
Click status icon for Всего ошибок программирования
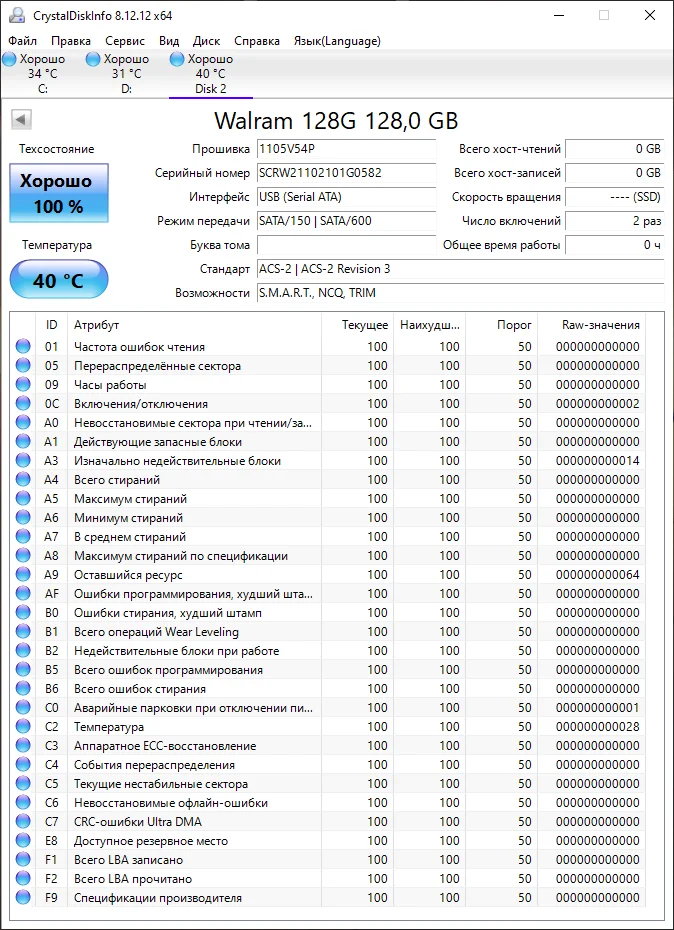pos(23,670)
